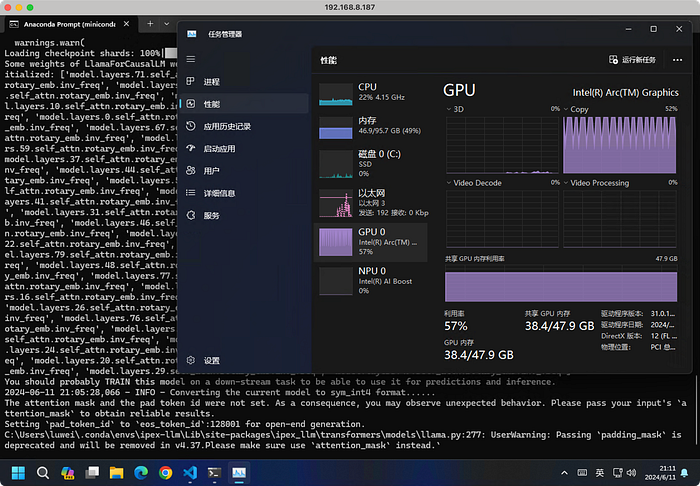The image size is (700, 486).
Task: Click the App history clock icon
Action: tap(191, 126)
